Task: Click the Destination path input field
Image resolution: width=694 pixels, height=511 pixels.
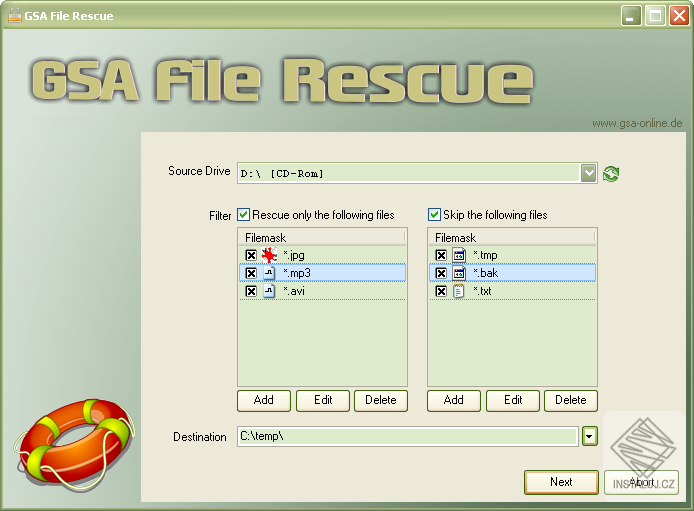Action: (x=408, y=436)
